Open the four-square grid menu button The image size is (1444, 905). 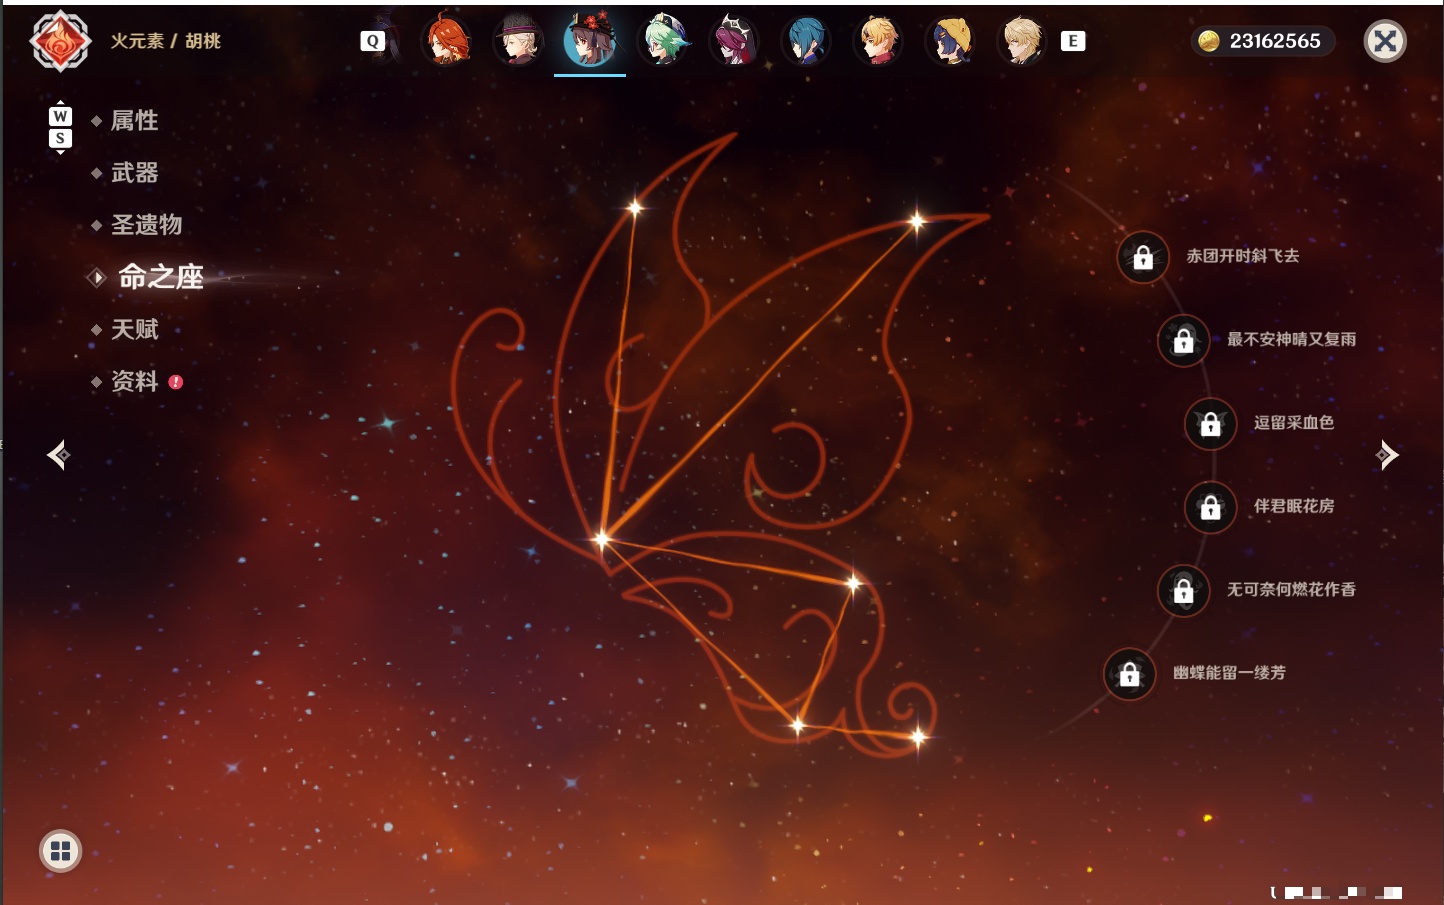pyautogui.click(x=60, y=851)
